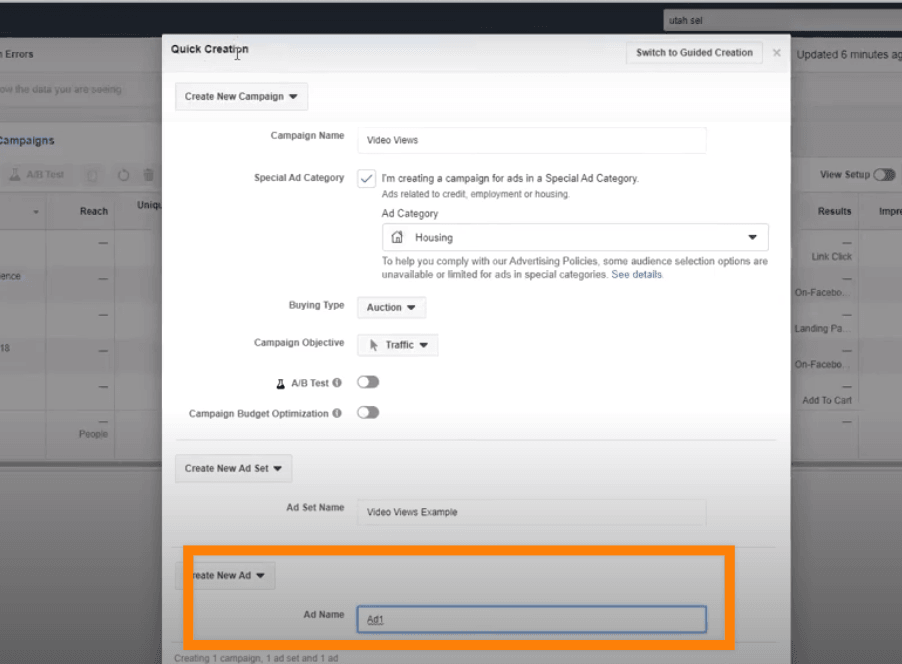Enable Campaign Budget Optimization toggle
This screenshot has height=664, width=902.
(x=368, y=413)
